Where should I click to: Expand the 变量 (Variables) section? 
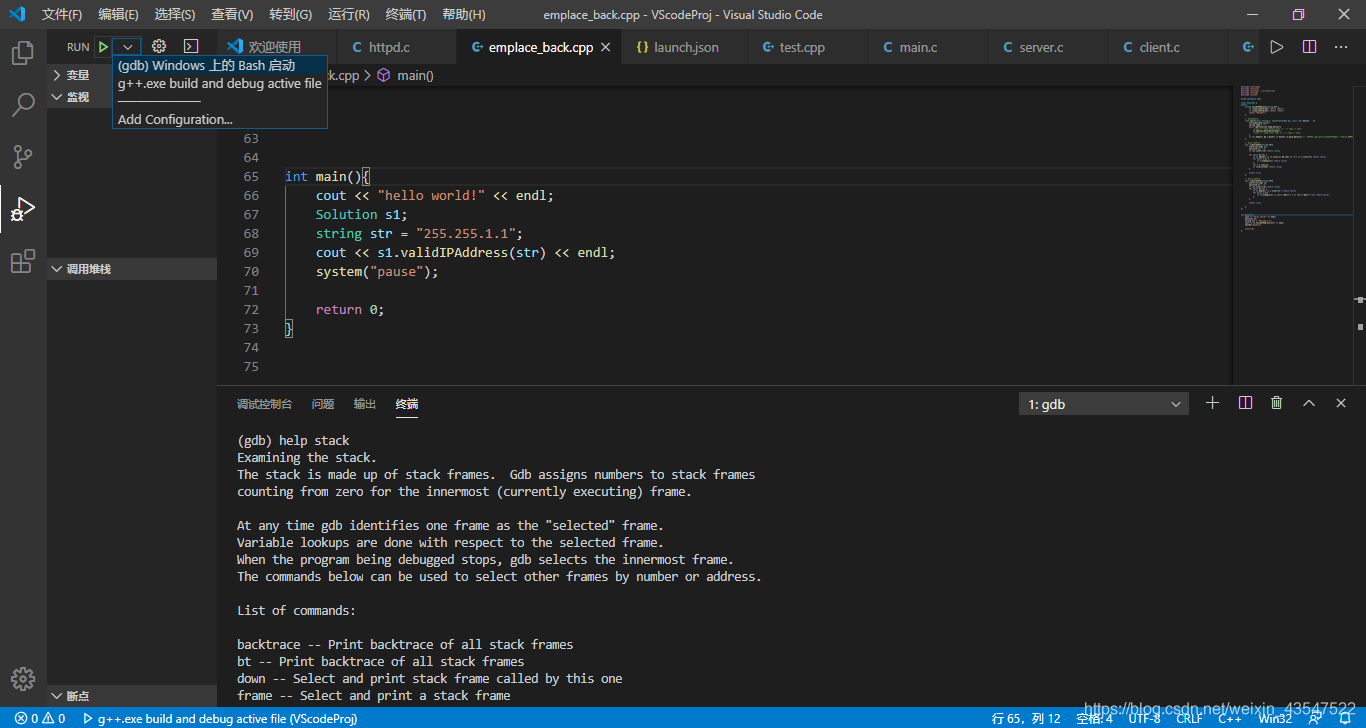[x=132, y=75]
